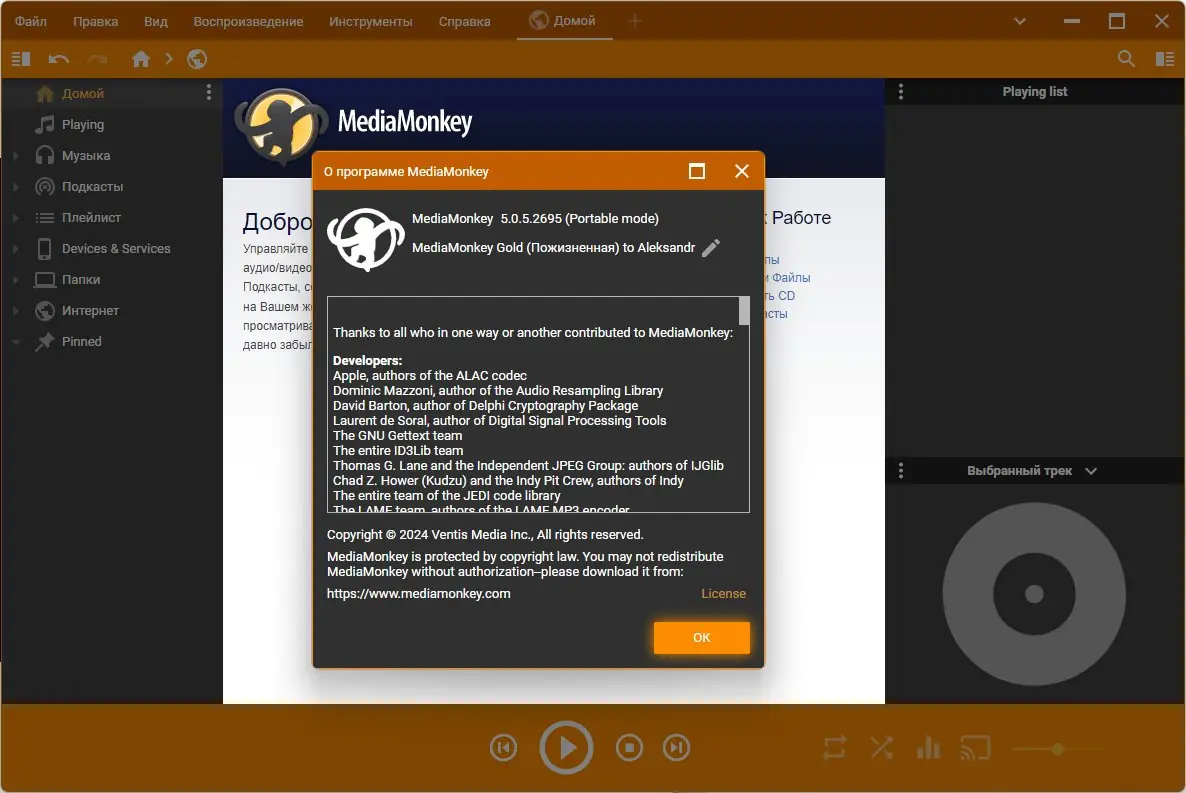Toggle repeat mode
Screen dimensions: 1186x793
pyautogui.click(x=834, y=748)
